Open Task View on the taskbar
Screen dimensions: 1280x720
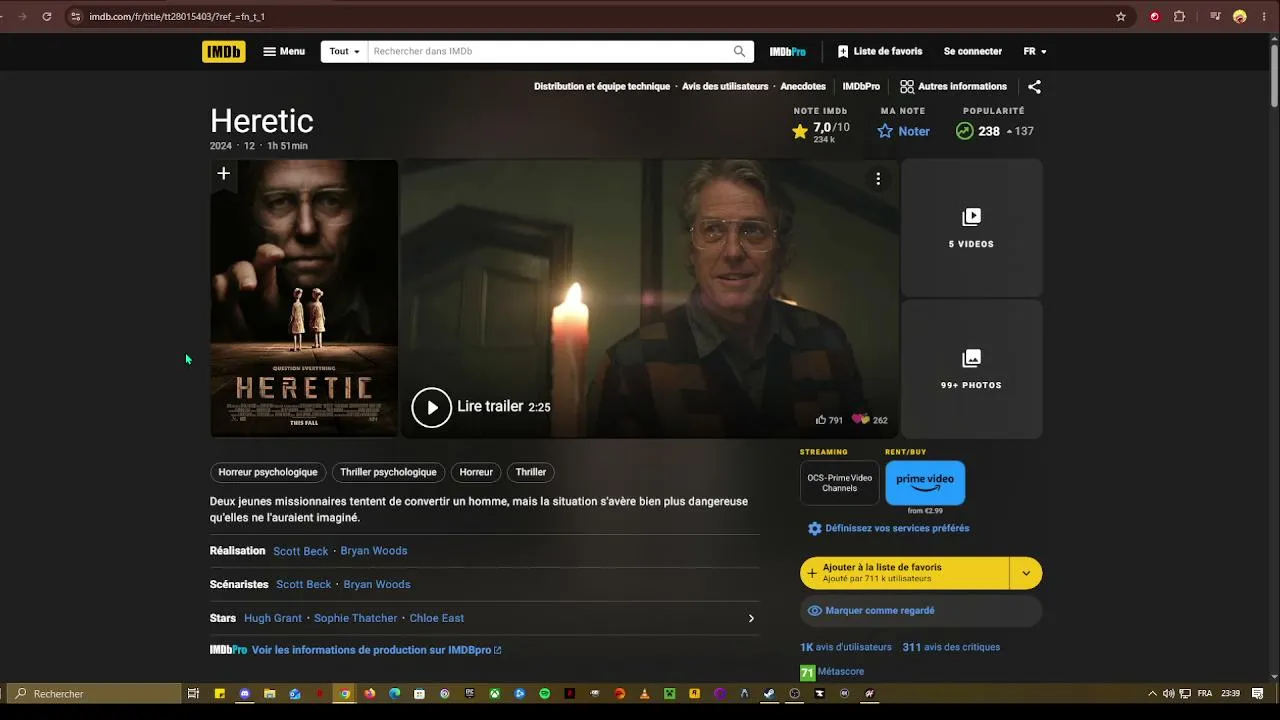[194, 694]
